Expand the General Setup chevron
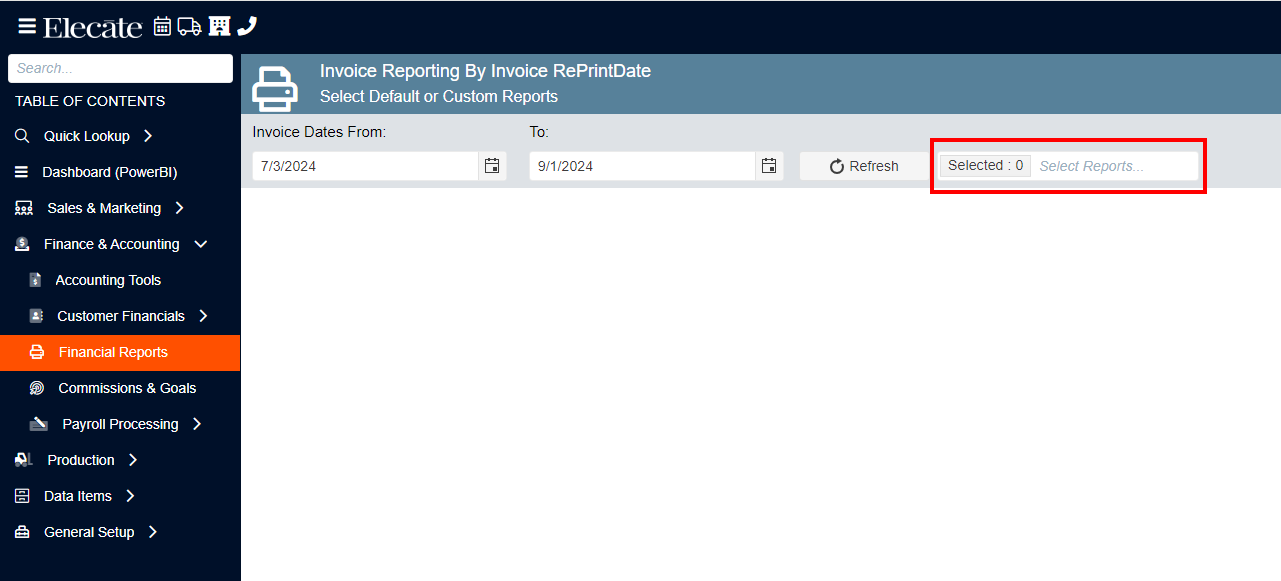1281x581 pixels. point(153,532)
